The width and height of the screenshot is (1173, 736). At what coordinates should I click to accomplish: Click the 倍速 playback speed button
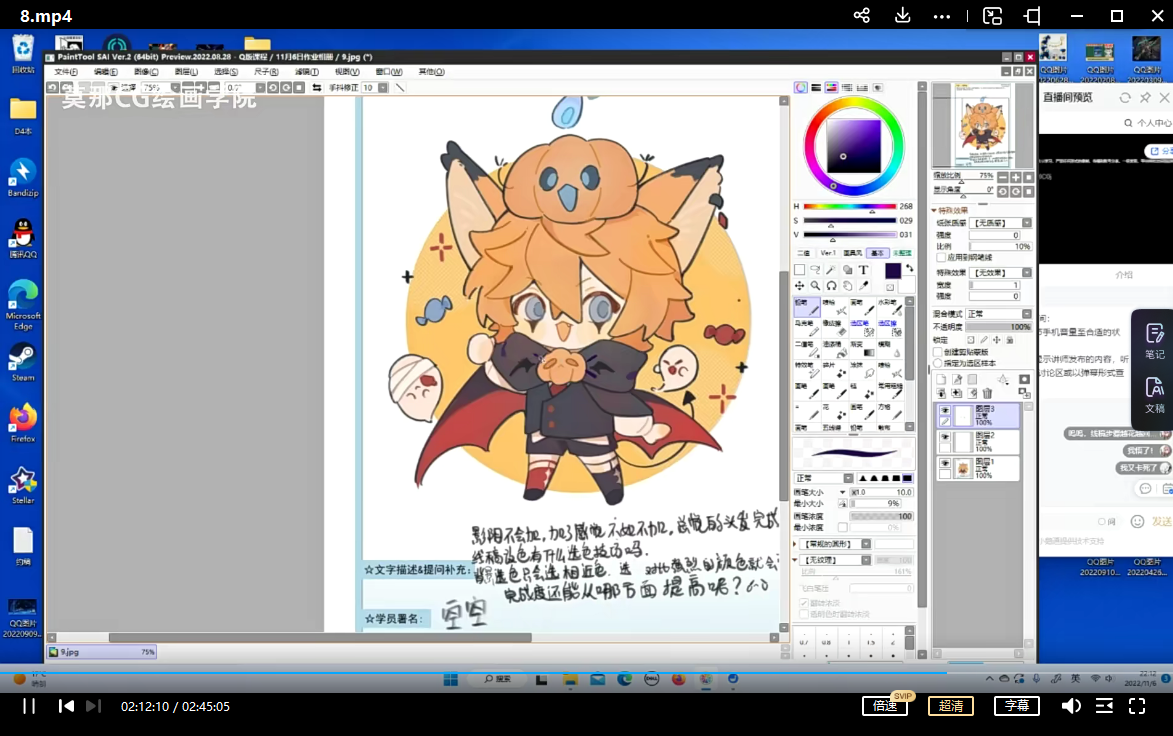pos(885,706)
